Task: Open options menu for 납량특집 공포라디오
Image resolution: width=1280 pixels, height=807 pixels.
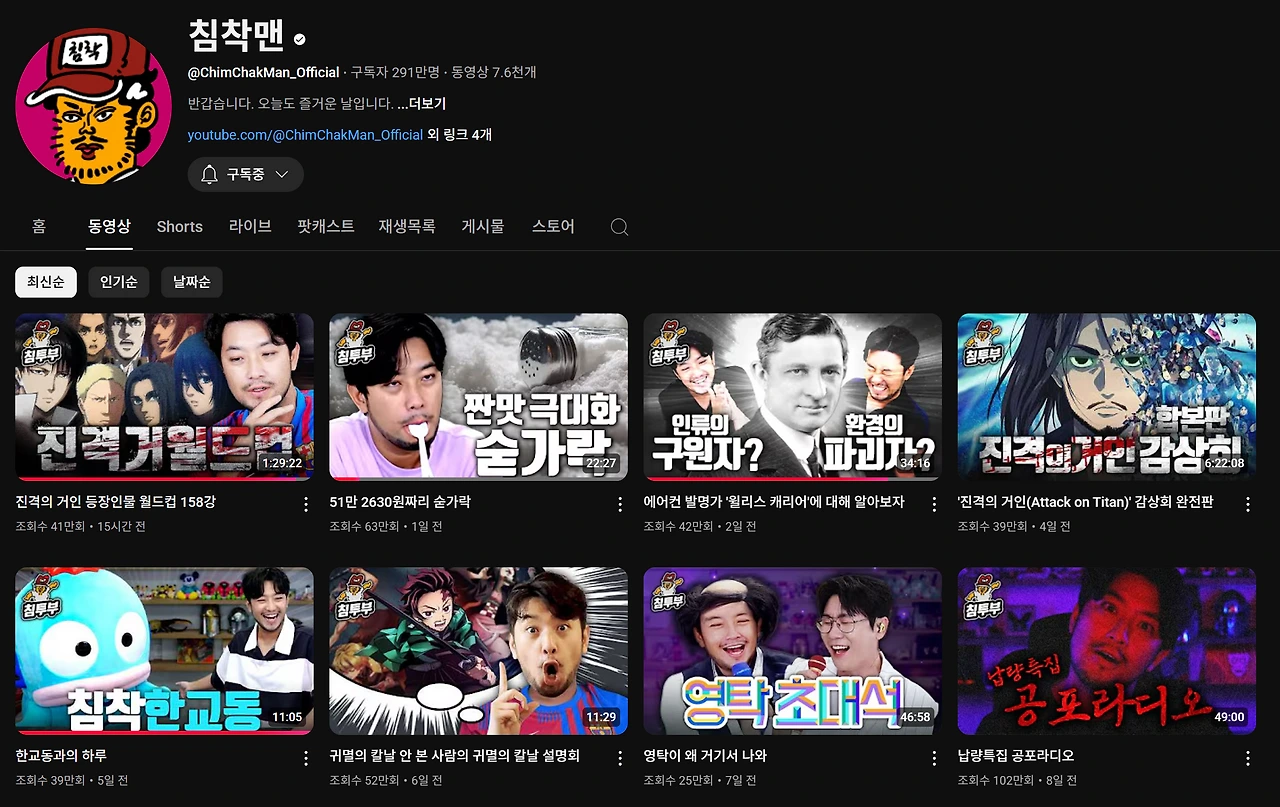Action: (1248, 759)
